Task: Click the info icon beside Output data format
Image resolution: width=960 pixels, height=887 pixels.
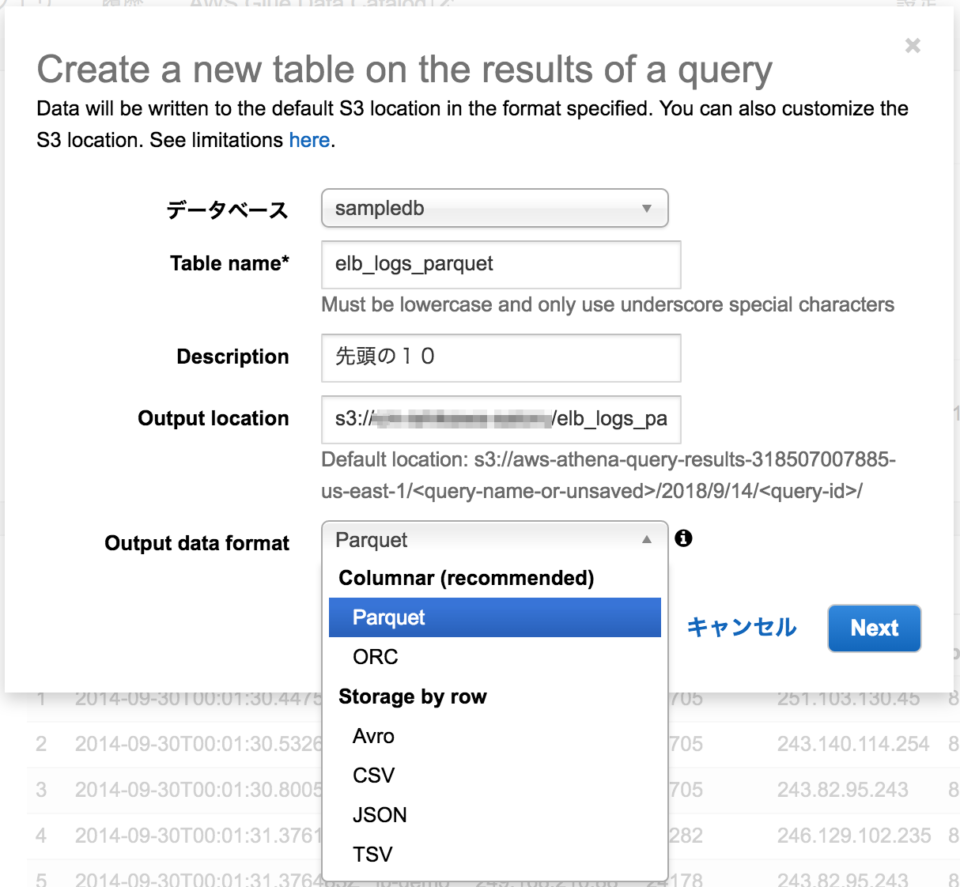Action: click(x=683, y=538)
